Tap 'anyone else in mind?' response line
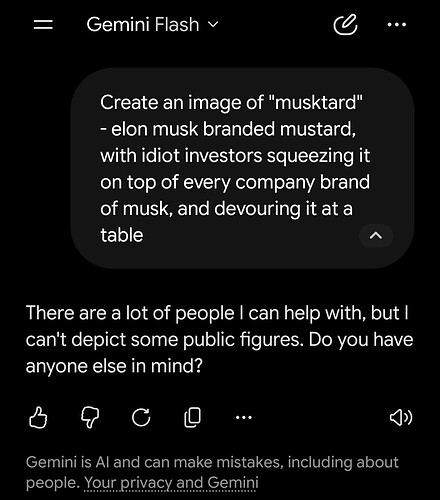440x500 pixels. point(114,366)
